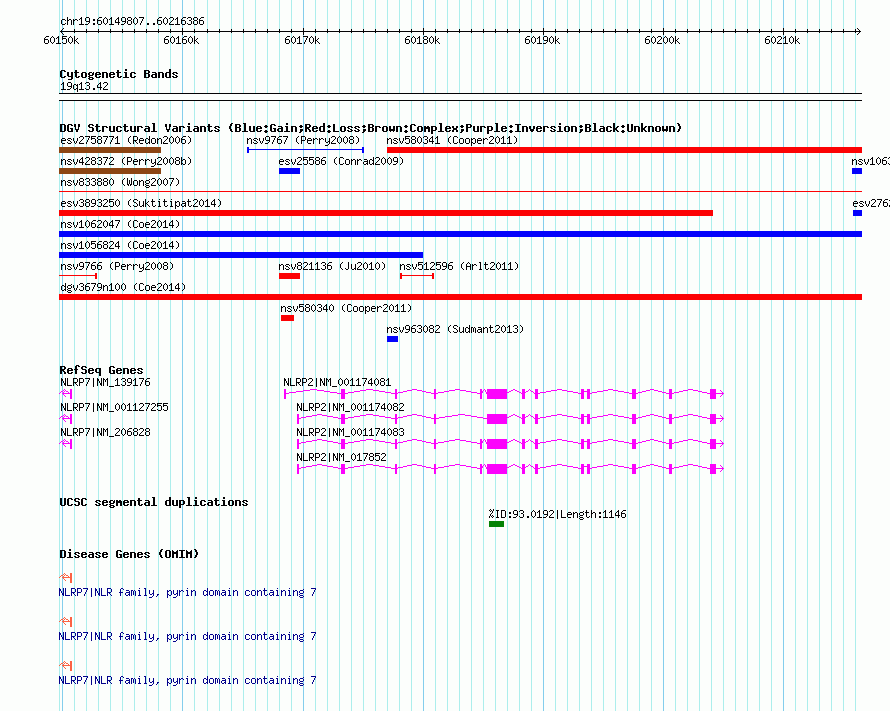Select the brown nsv428372 (Perry2008b) bar

click(x=110, y=171)
